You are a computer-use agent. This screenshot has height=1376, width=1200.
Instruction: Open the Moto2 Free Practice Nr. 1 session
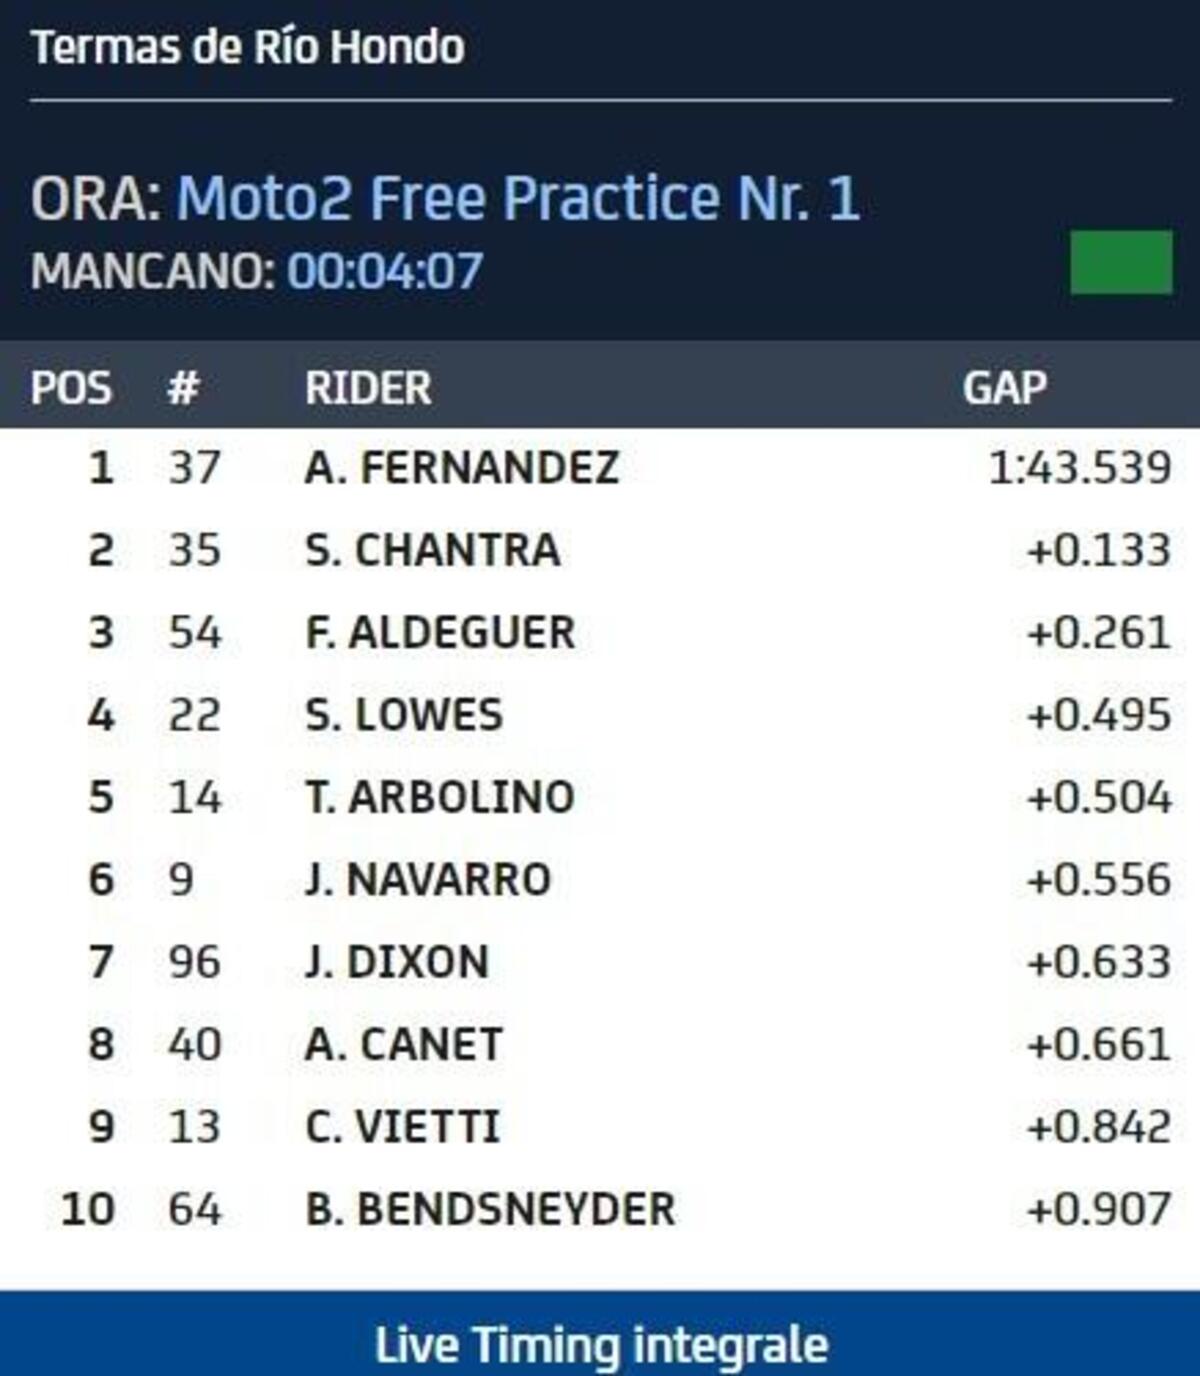coord(518,197)
